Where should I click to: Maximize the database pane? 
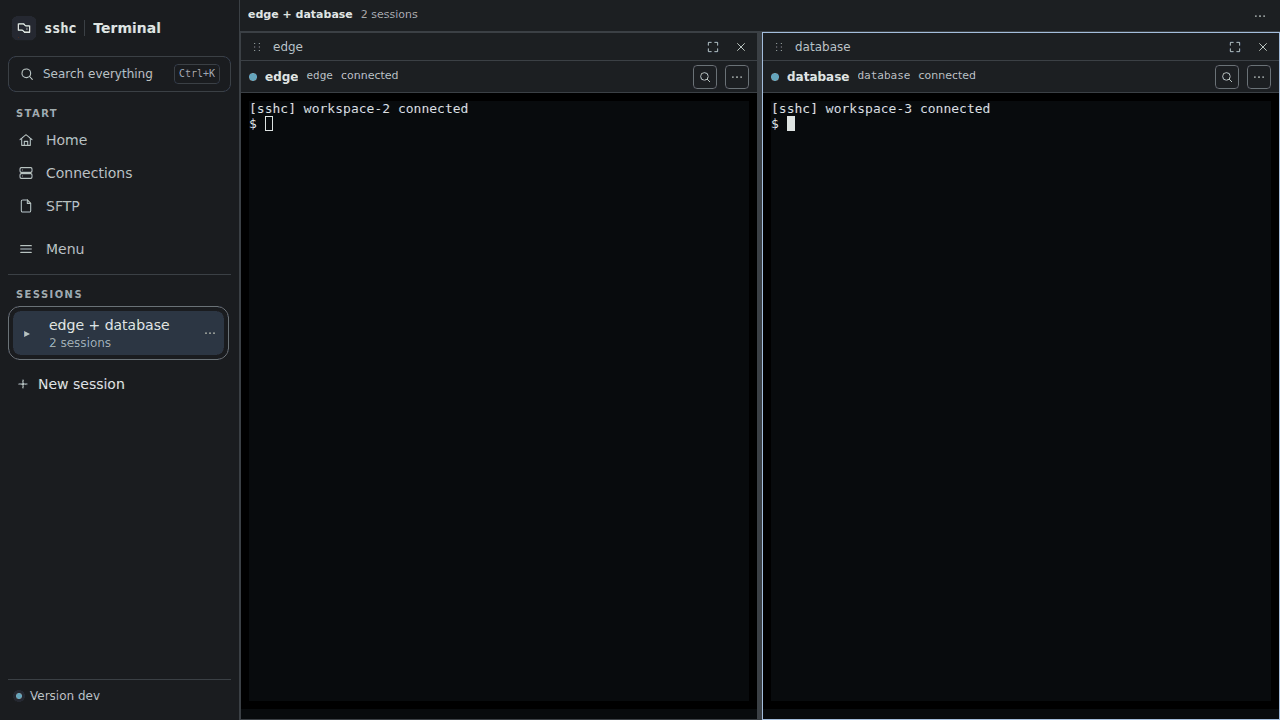coord(1235,47)
